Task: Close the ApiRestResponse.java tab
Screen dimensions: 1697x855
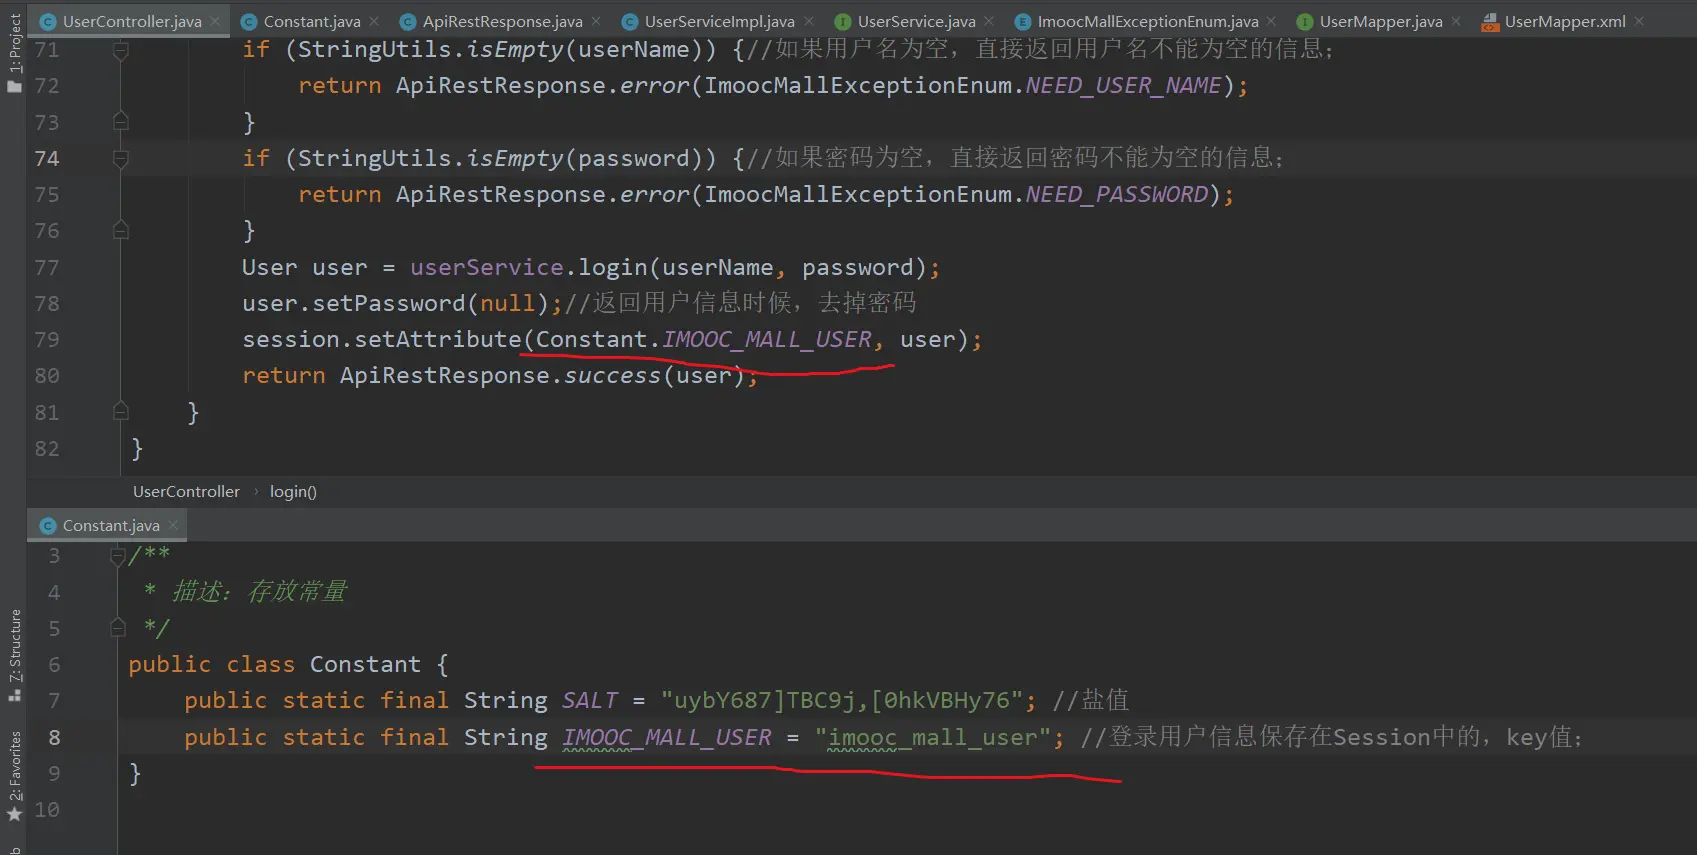Action: (596, 21)
